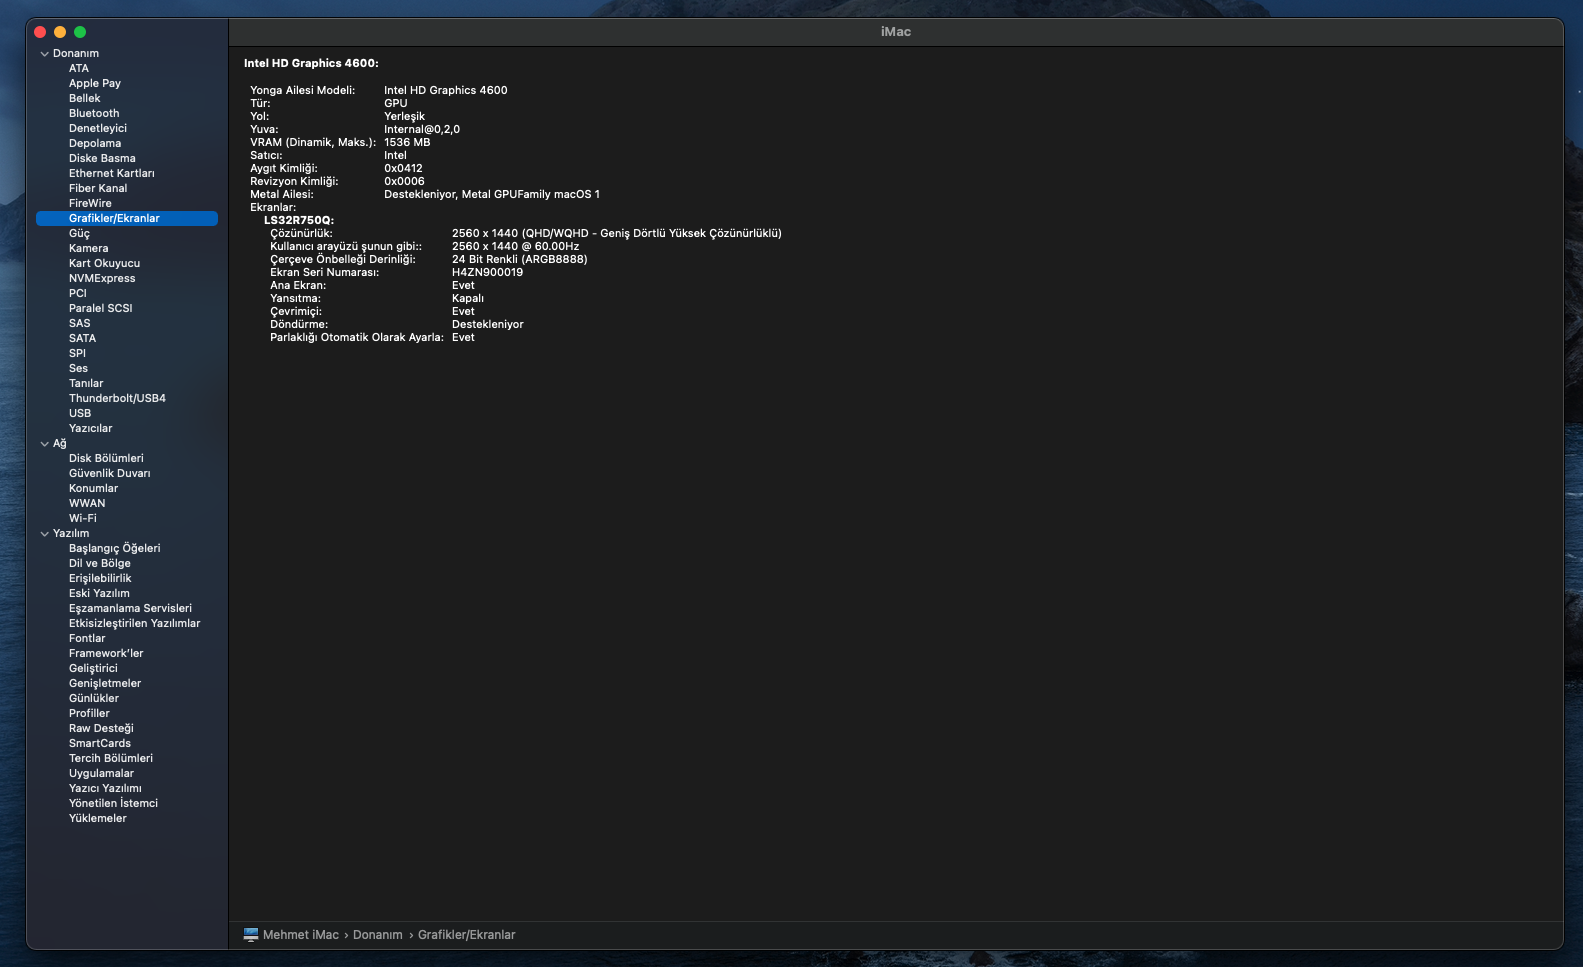This screenshot has width=1583, height=967.
Task: Select USB in the hardware list
Action: 80,414
